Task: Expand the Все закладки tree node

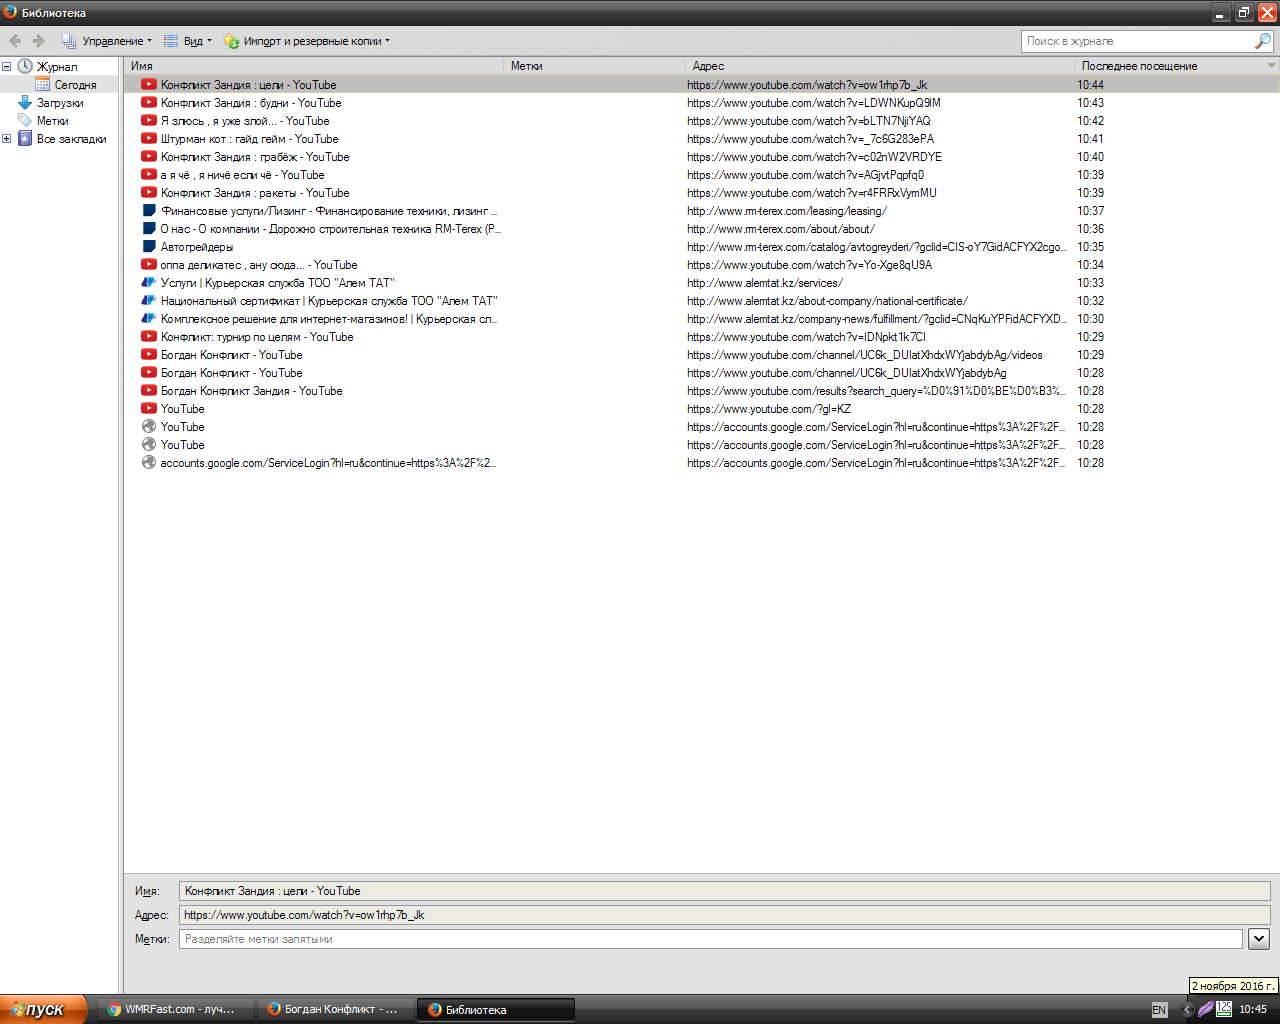Action: 6,139
